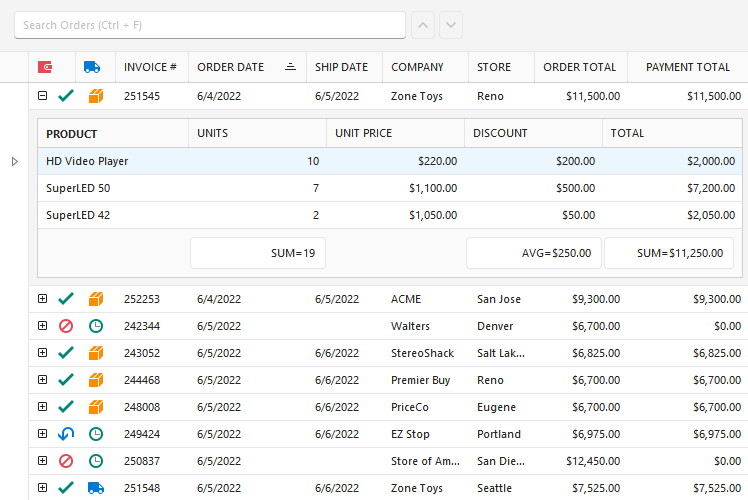Click store cell Portland
This screenshot has width=748, height=500.
tap(499, 434)
